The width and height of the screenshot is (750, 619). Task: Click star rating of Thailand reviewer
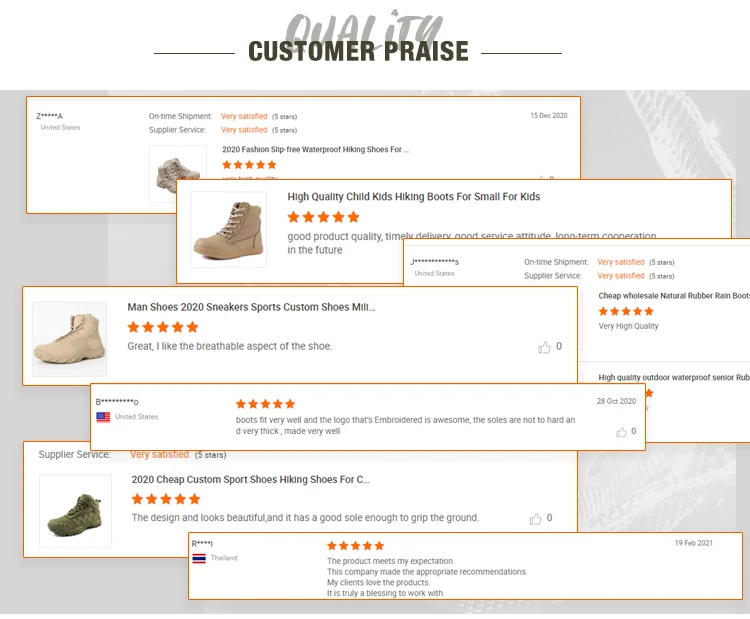(355, 546)
